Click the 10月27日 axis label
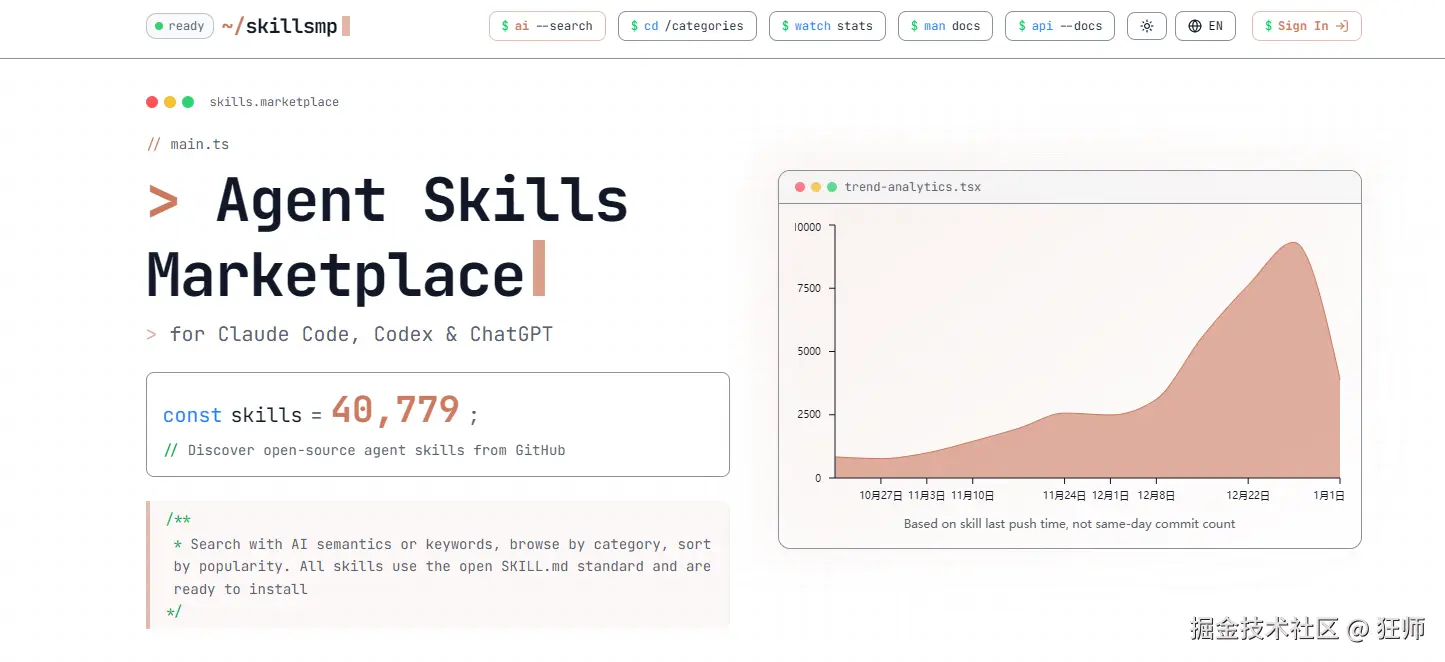Viewport: 1445px width, 662px height. coord(881,495)
